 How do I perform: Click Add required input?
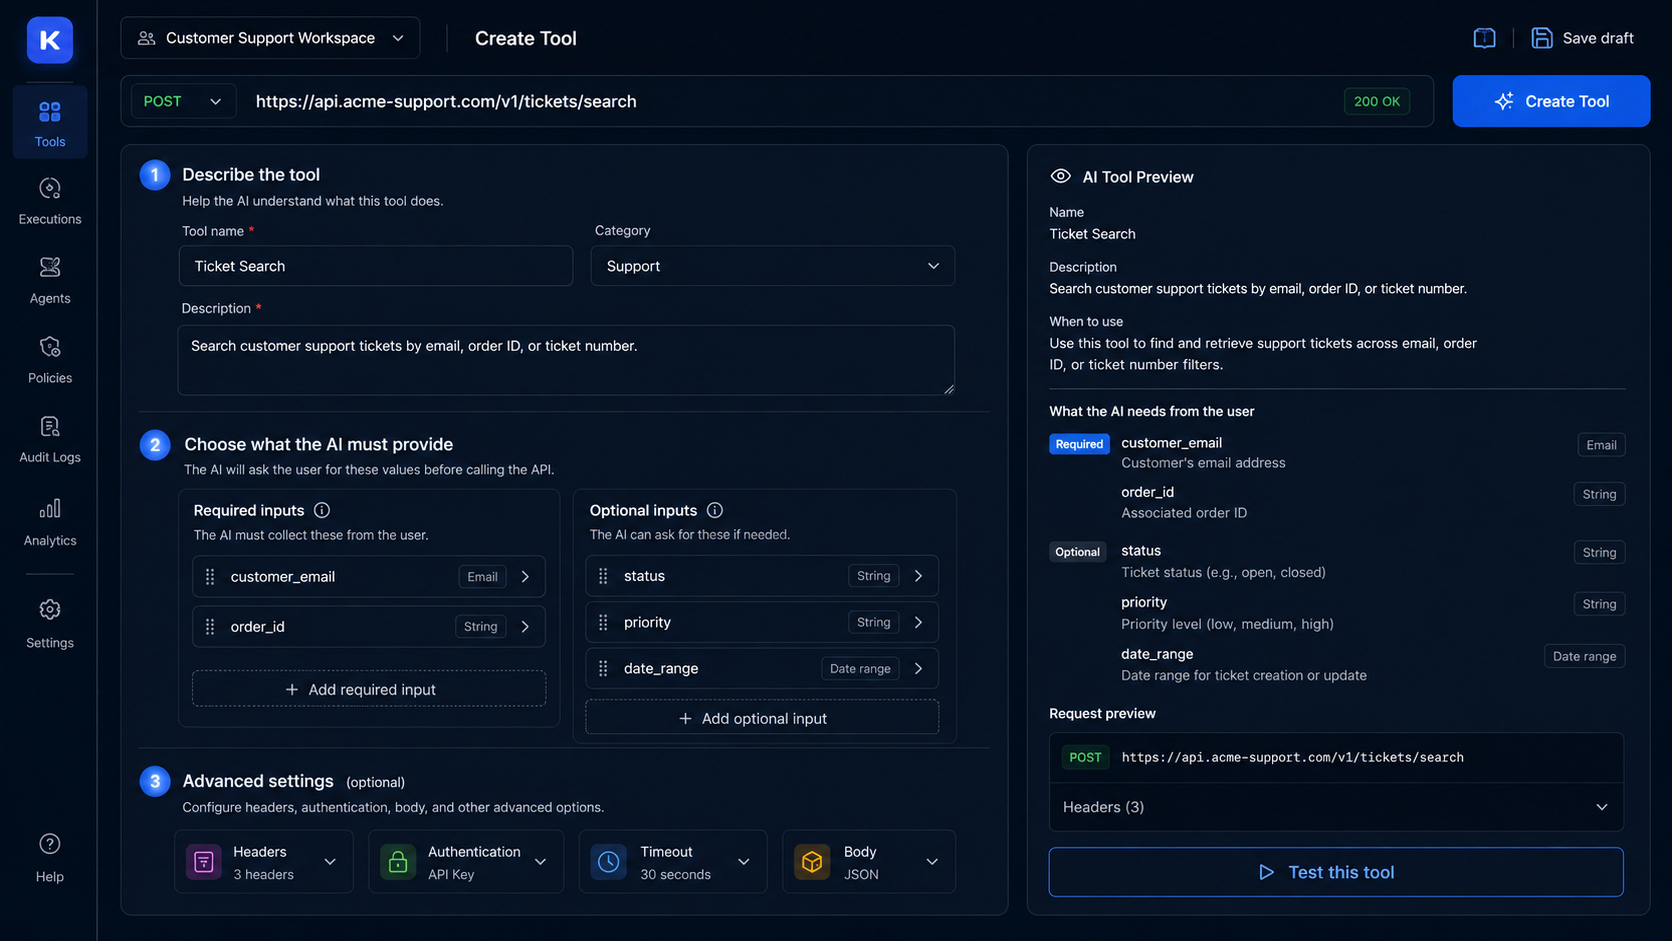(x=369, y=689)
